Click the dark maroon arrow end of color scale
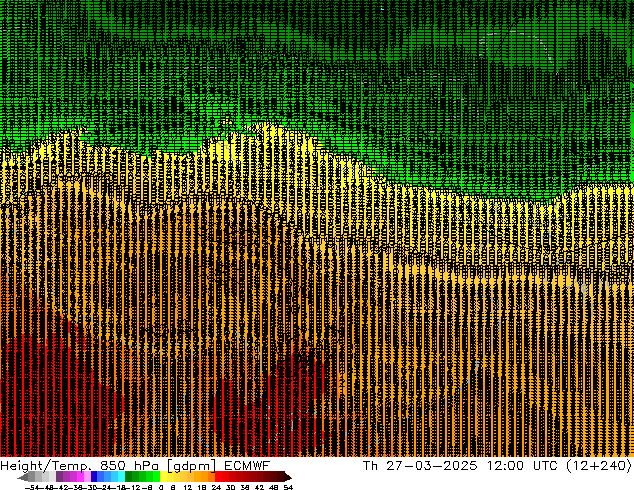The image size is (634, 490). tap(288, 477)
